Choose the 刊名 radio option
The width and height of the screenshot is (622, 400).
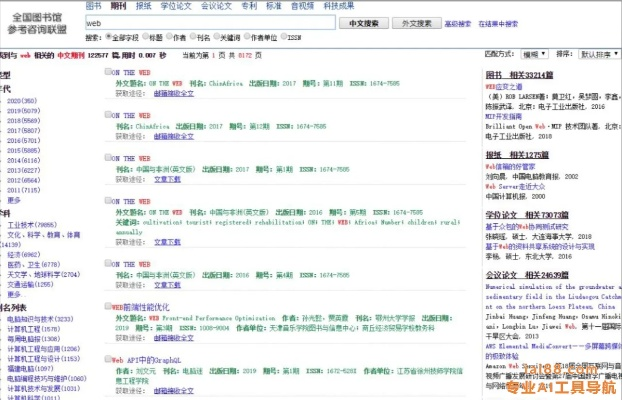pos(193,36)
